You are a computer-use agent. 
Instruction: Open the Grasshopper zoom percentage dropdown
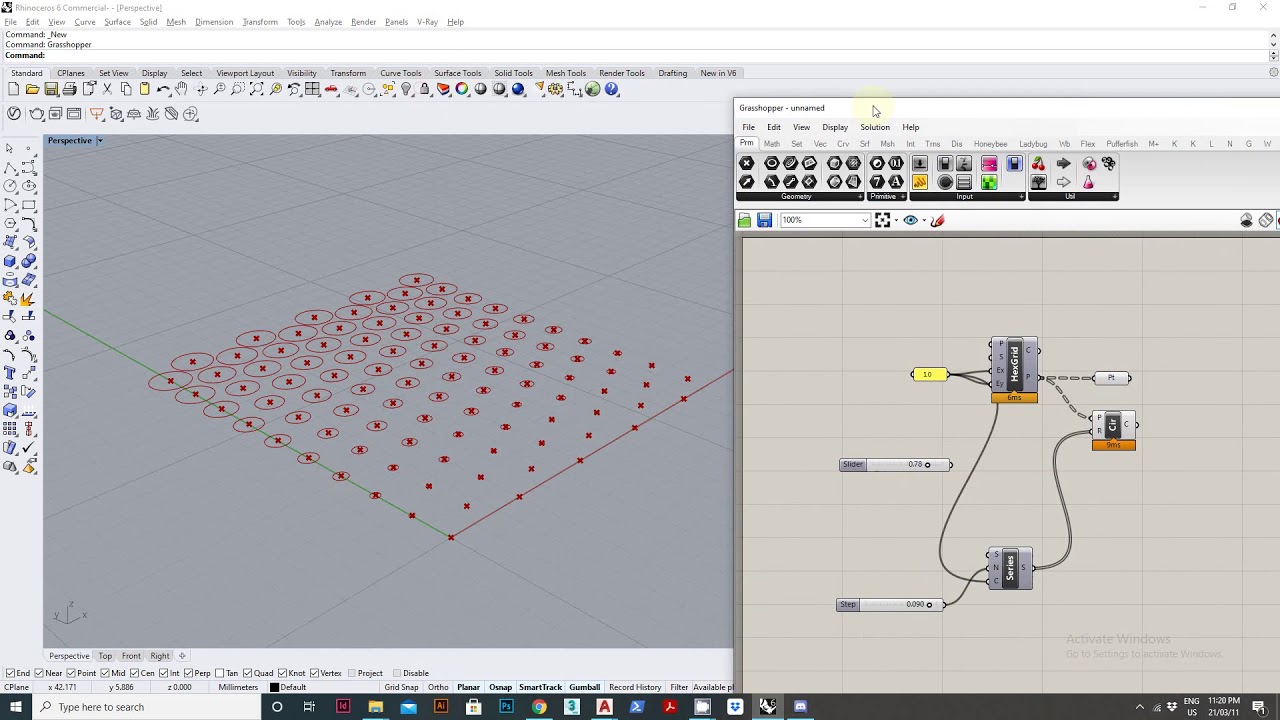(x=863, y=220)
